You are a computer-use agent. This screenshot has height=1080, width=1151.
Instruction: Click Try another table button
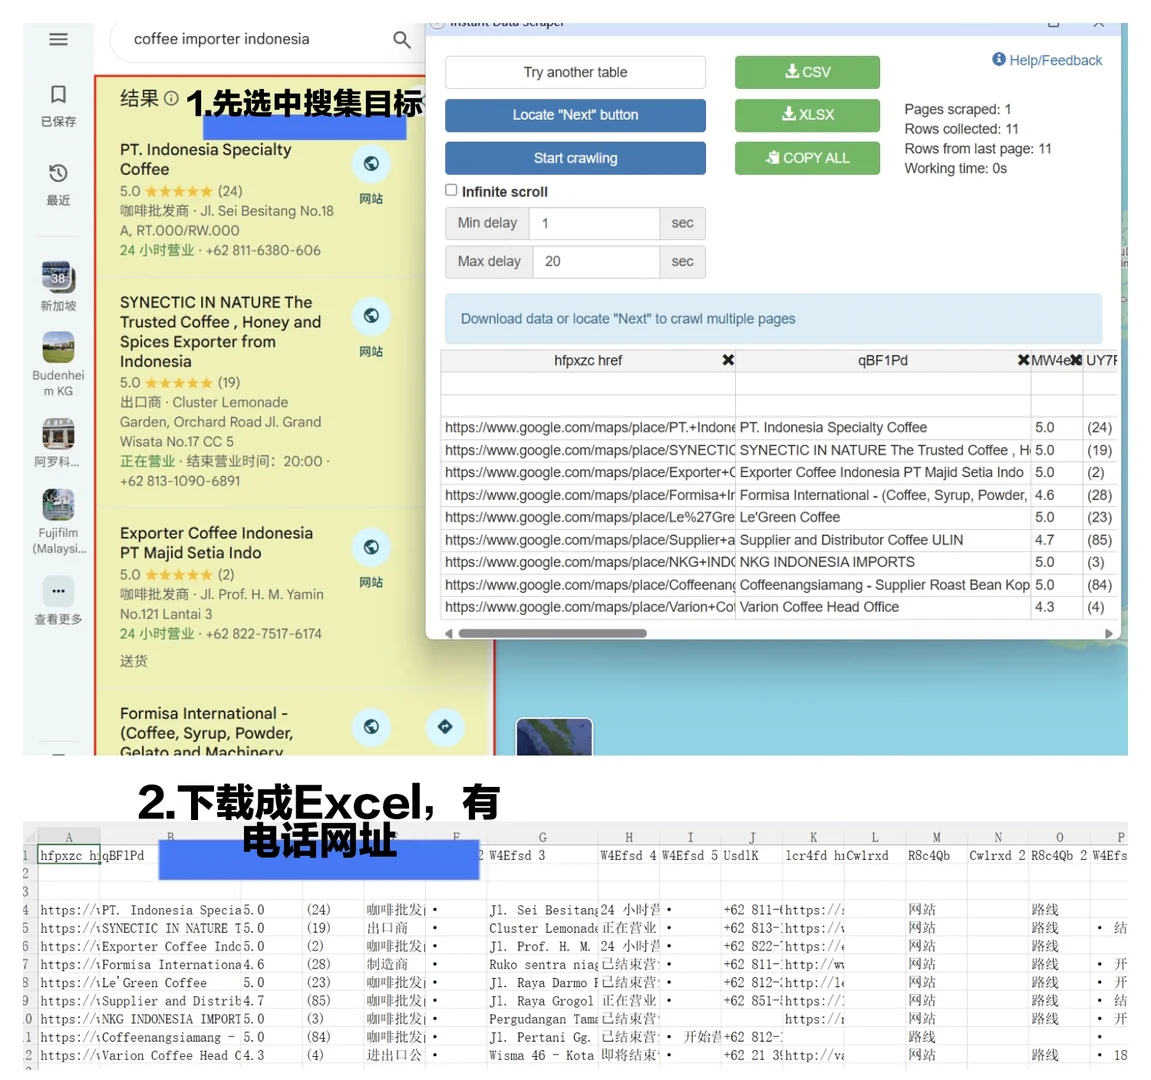[576, 72]
